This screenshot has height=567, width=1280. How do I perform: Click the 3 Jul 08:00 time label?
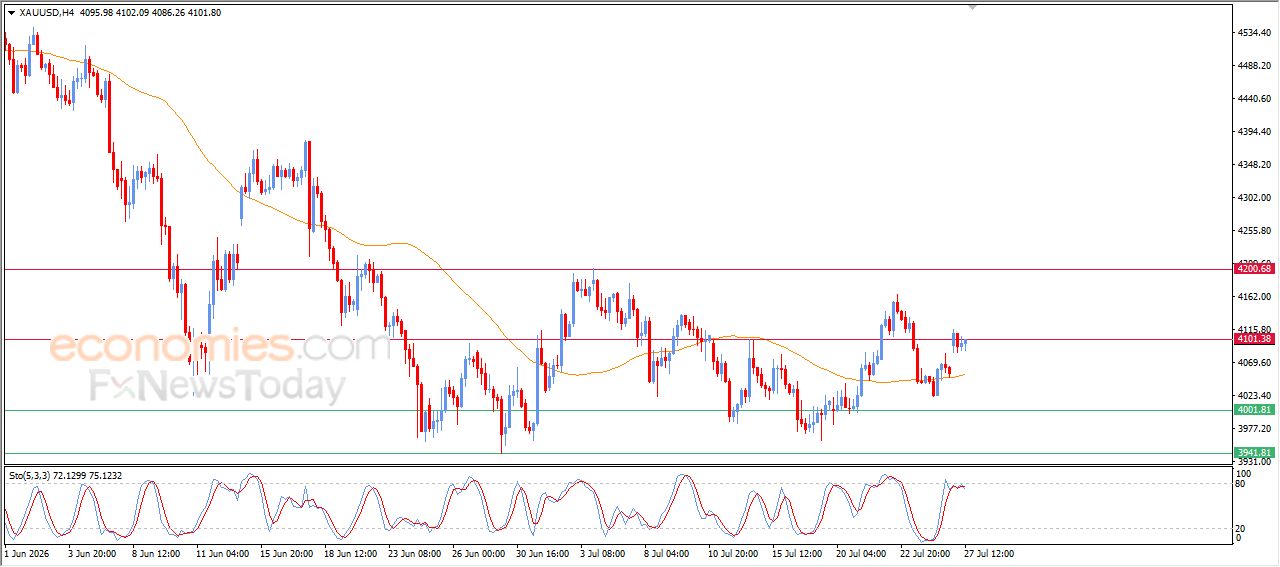point(603,553)
